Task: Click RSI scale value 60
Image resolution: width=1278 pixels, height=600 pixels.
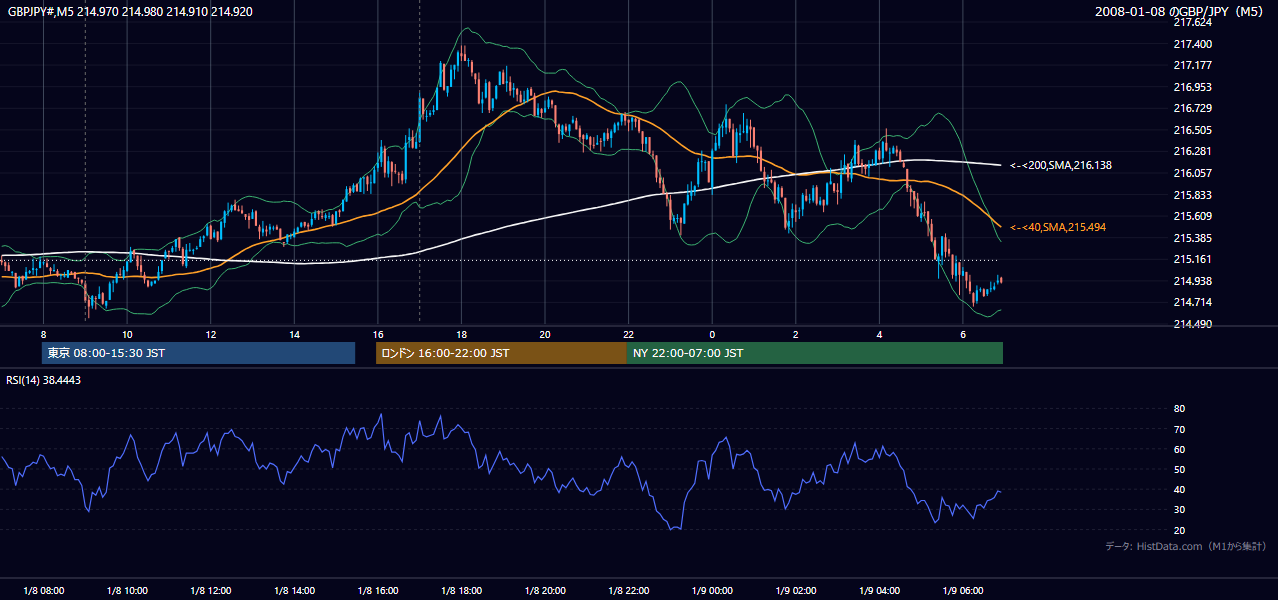Action: click(1179, 449)
